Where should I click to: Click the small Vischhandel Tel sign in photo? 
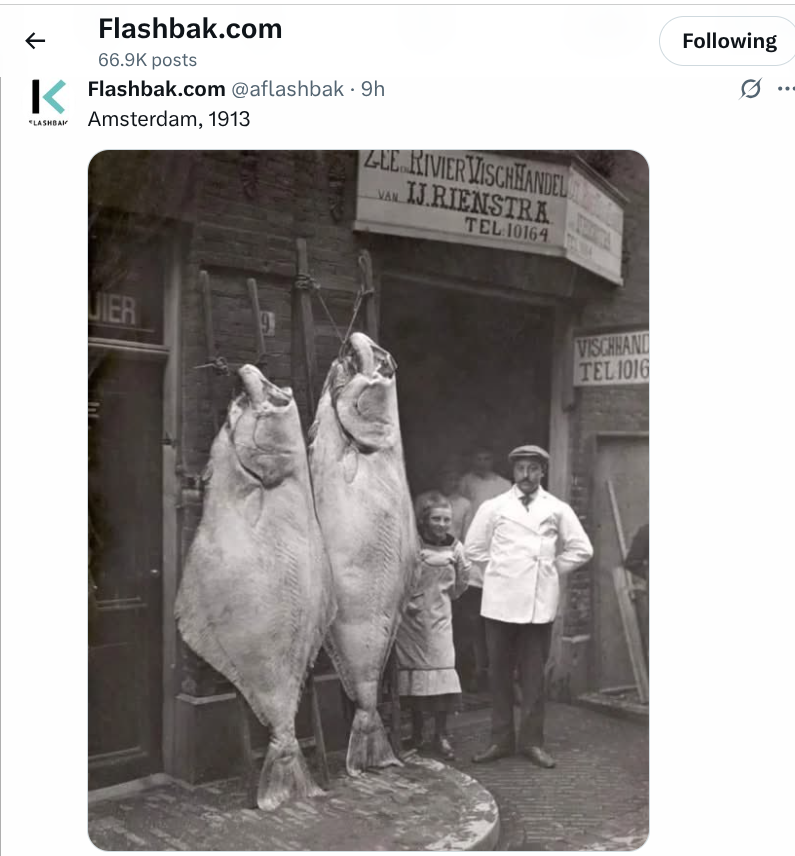pyautogui.click(x=611, y=357)
